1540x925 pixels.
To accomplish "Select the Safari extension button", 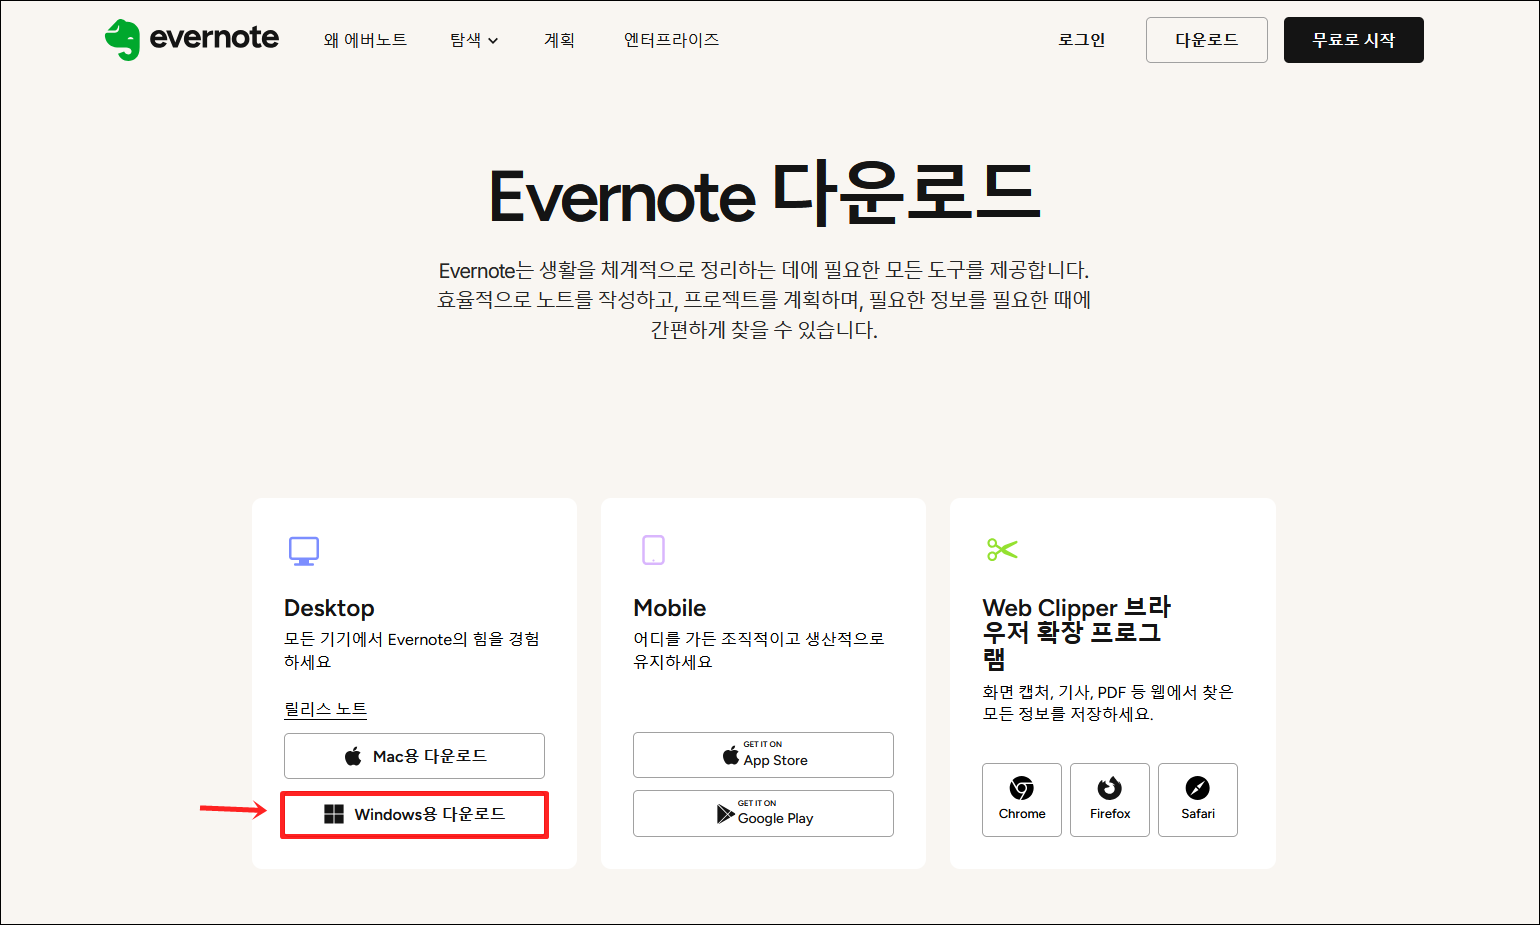I will tap(1198, 800).
